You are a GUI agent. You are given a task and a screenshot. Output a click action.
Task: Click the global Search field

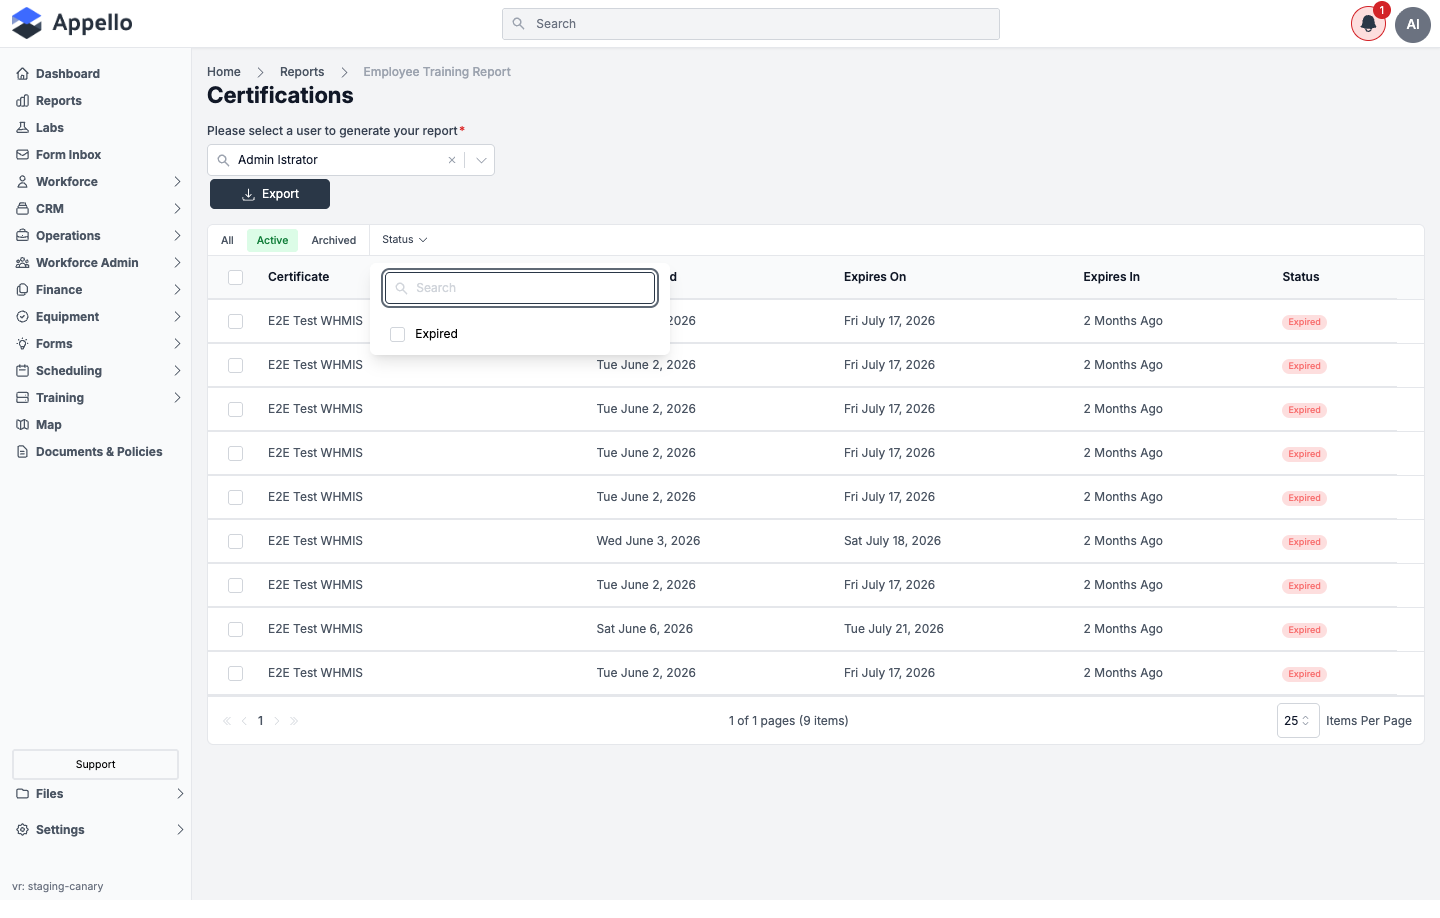tap(751, 24)
